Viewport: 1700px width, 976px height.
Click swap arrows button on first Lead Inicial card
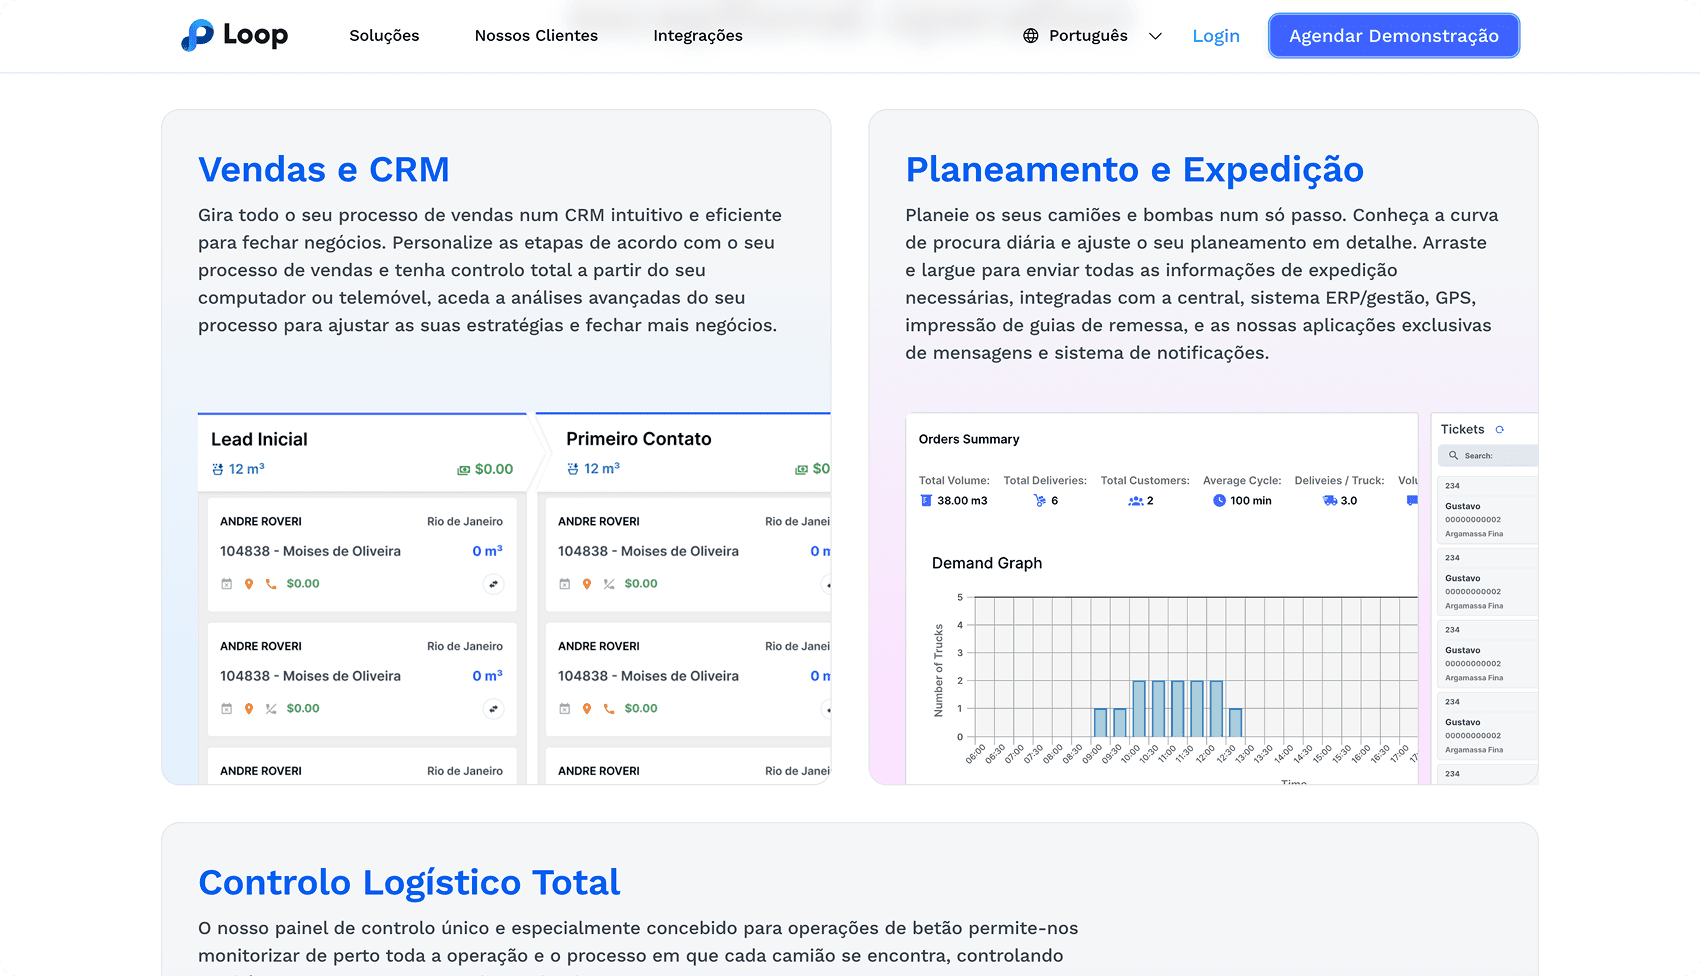point(493,584)
